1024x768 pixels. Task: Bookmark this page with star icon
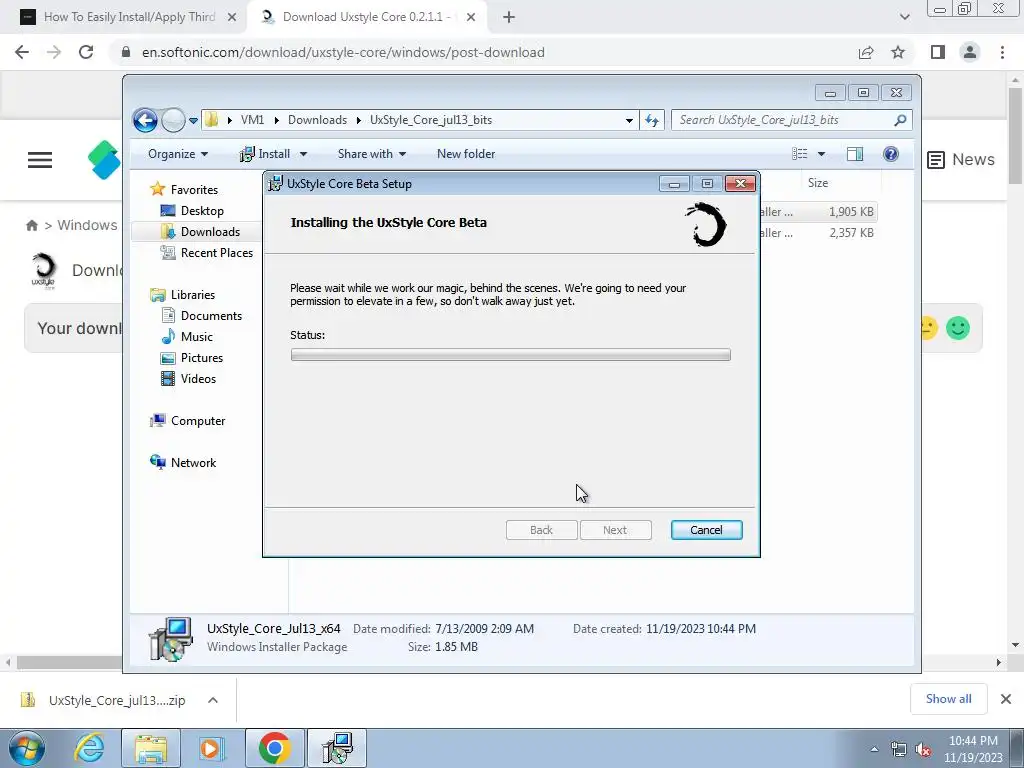(x=898, y=52)
